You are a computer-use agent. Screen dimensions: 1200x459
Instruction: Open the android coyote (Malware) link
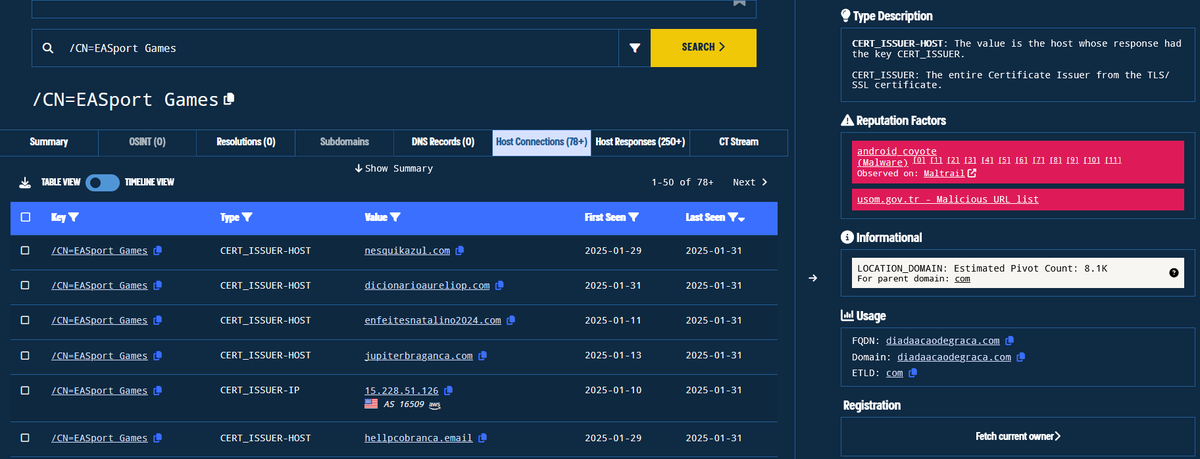896,156
